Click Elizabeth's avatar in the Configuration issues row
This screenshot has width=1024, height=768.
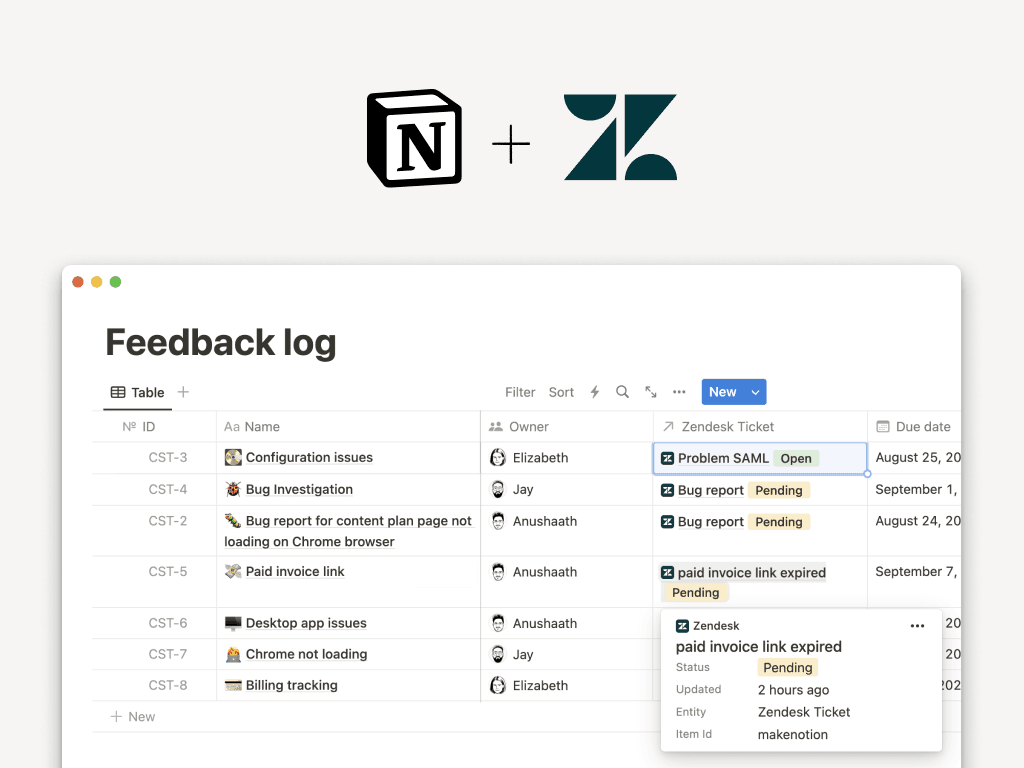coord(498,458)
